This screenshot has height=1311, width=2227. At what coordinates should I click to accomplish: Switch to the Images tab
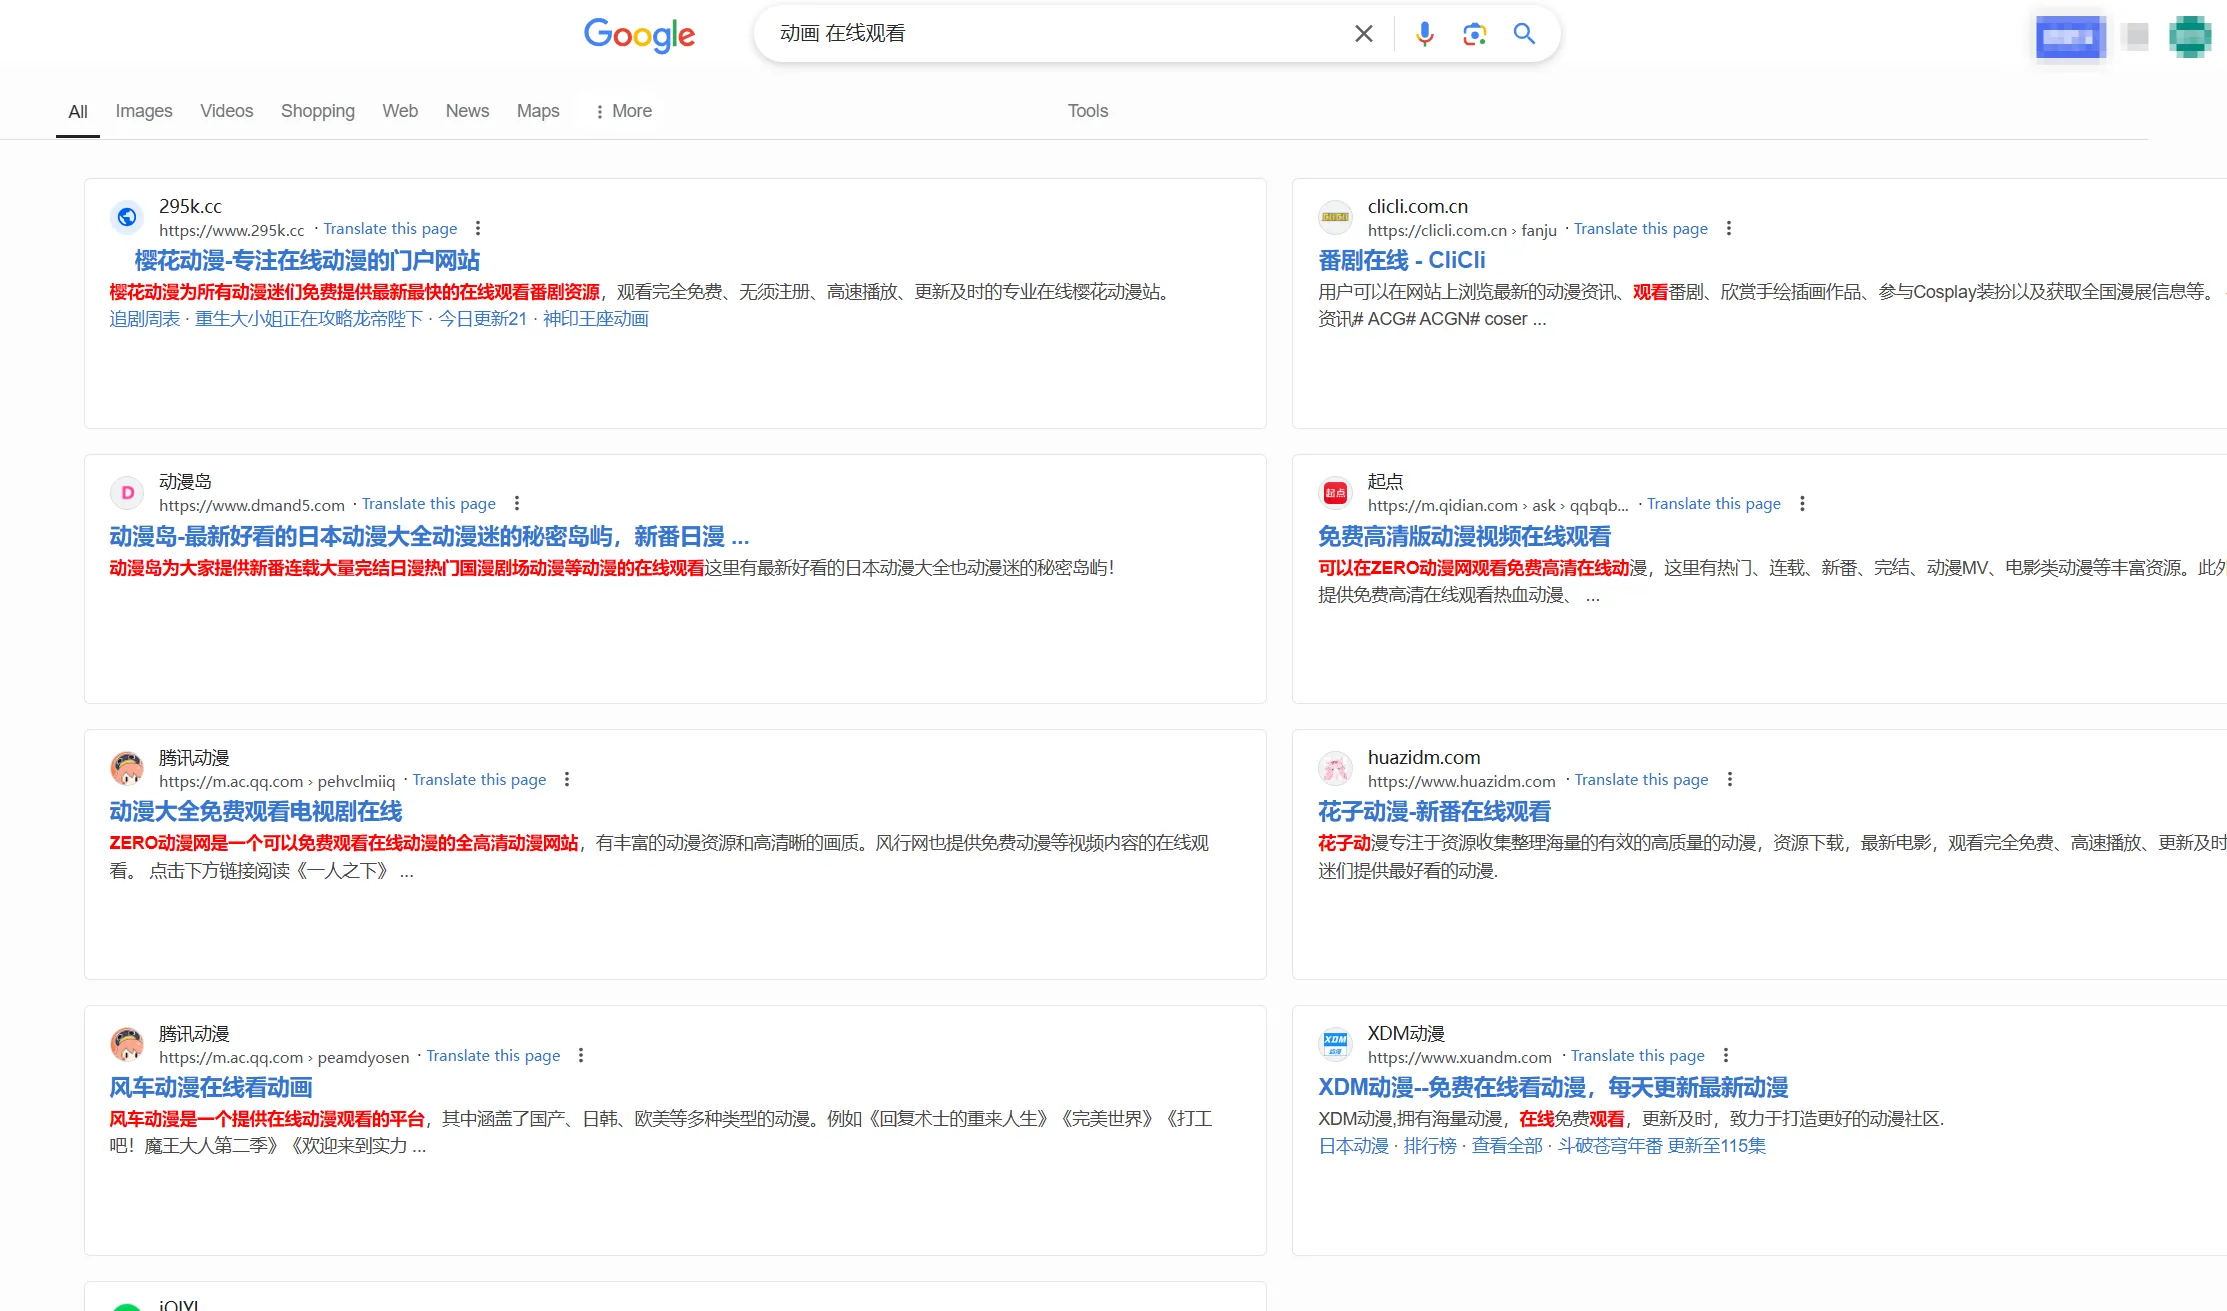pyautogui.click(x=144, y=111)
